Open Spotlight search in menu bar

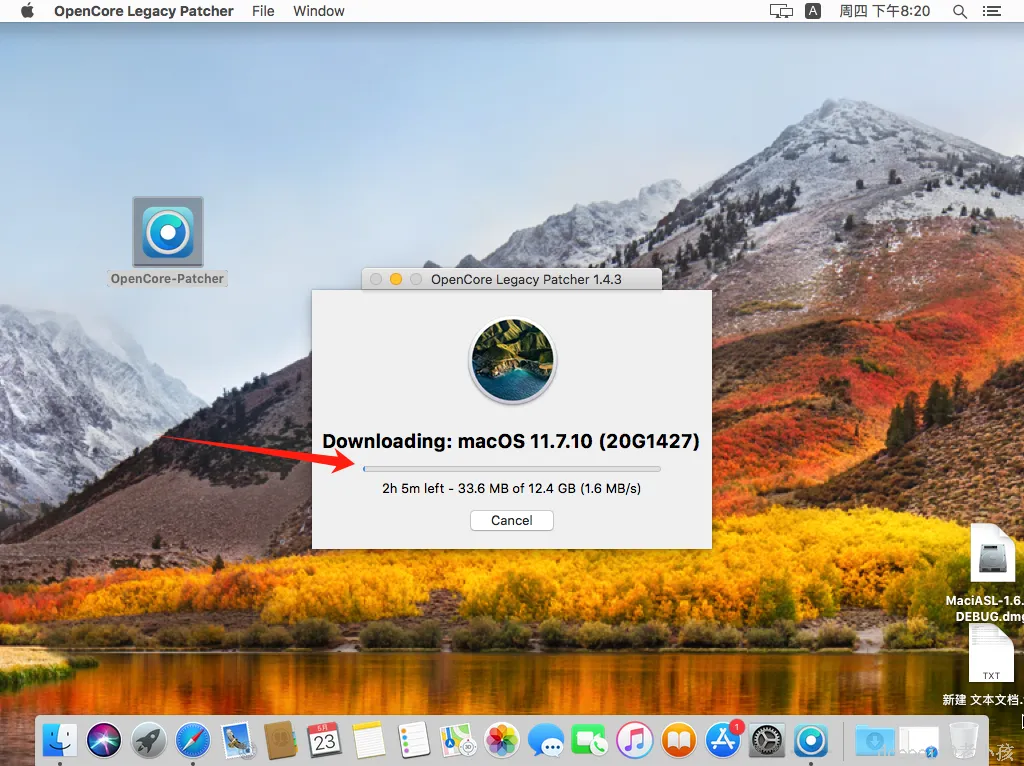click(x=959, y=11)
